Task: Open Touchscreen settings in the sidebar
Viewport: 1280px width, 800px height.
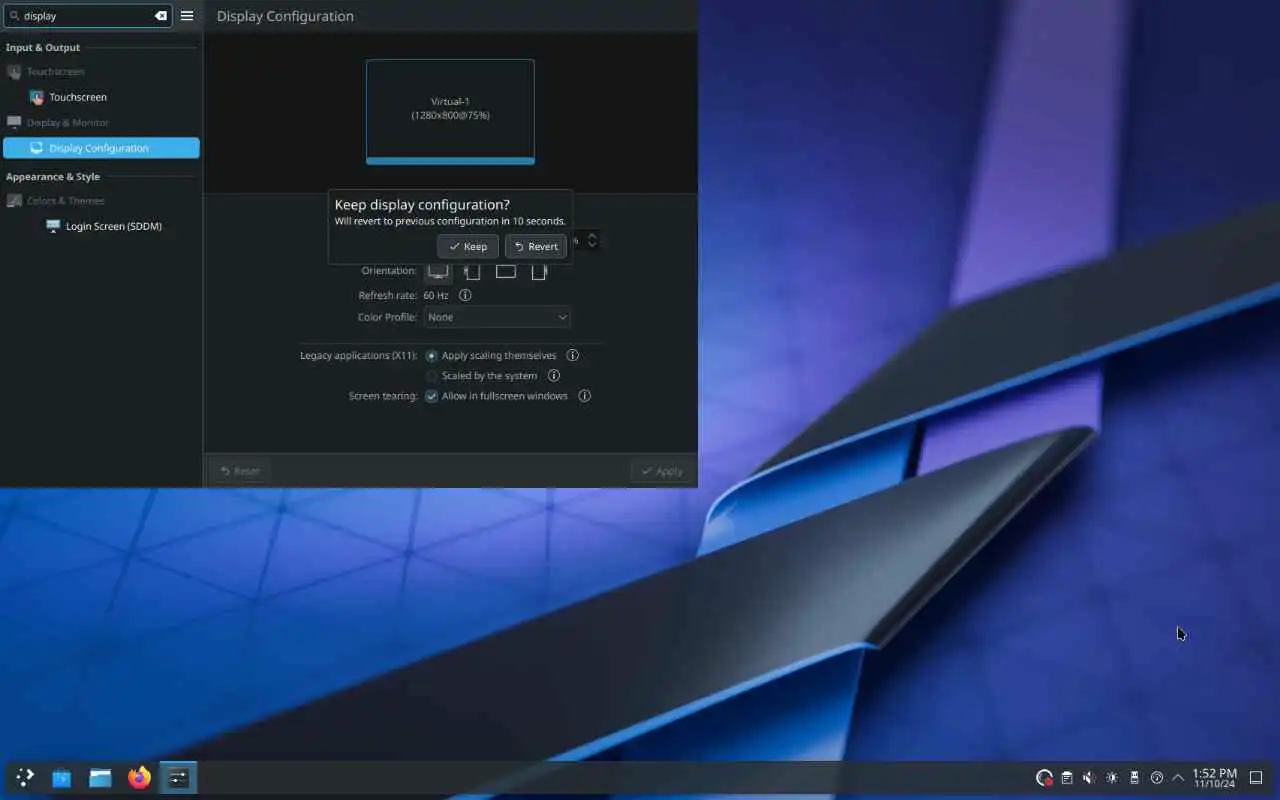Action: [x=101, y=97]
